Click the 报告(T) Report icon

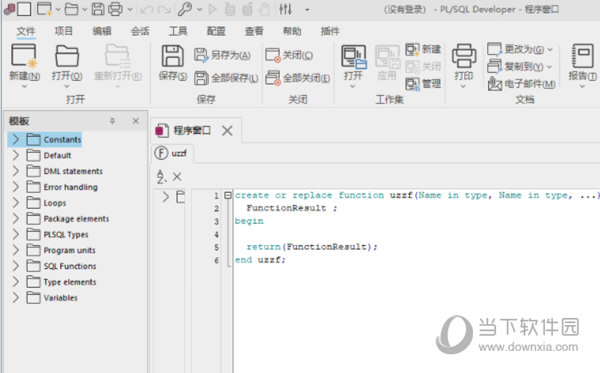coord(582,56)
